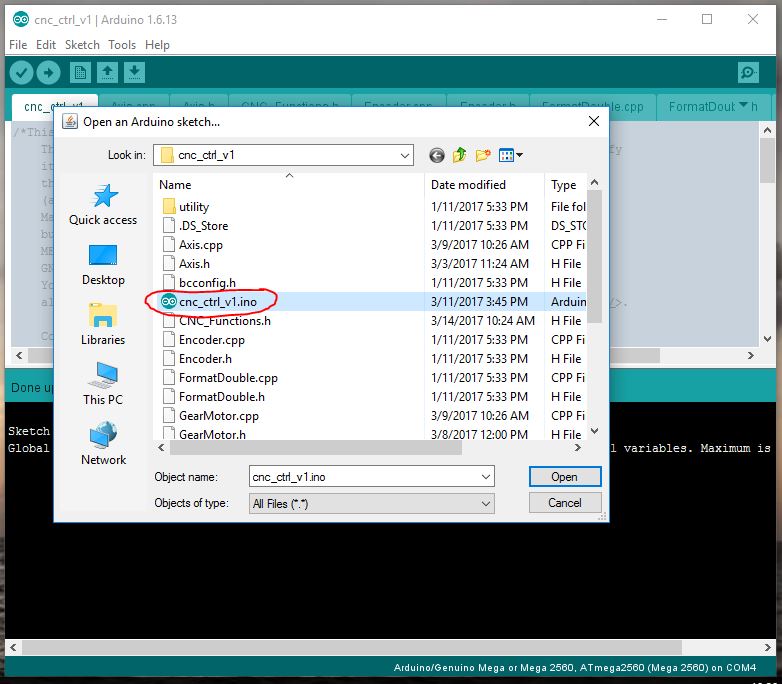Click the Arduino icon of cnc_ctrl_v1.ino
The image size is (782, 684).
[x=169, y=301]
